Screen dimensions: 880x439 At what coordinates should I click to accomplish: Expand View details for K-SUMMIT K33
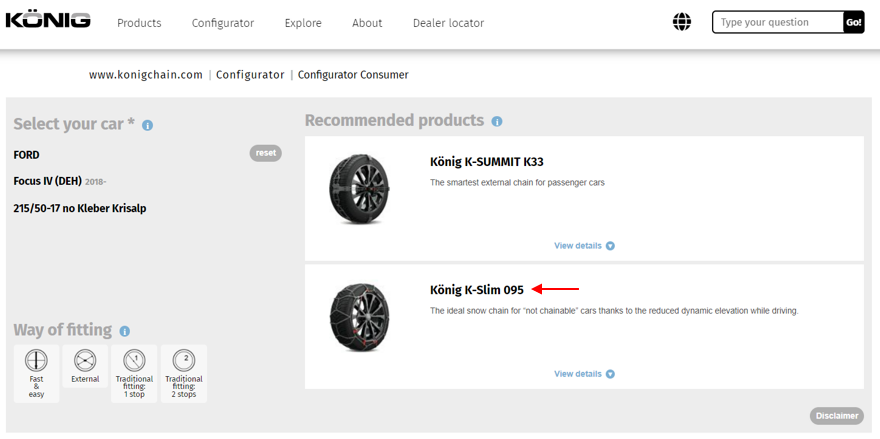click(584, 245)
